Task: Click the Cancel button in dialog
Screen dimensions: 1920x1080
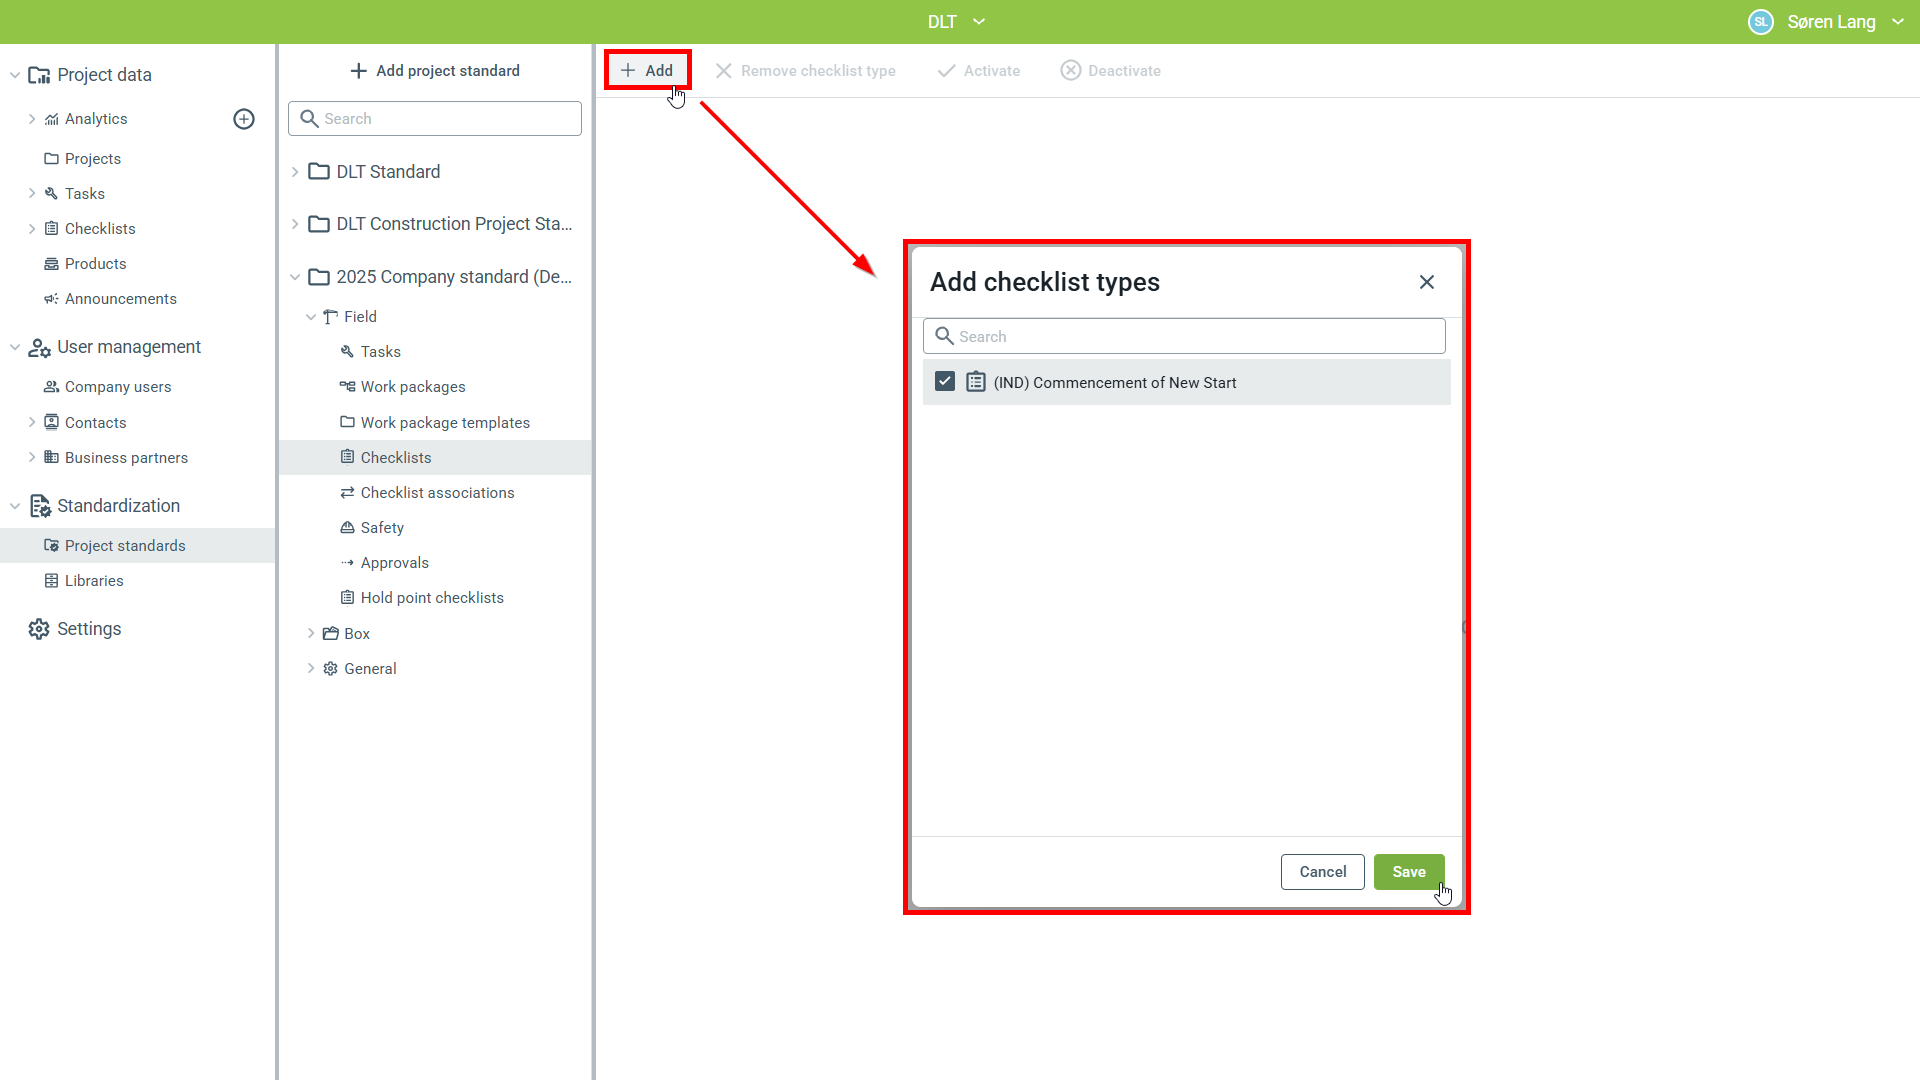Action: 1322,872
